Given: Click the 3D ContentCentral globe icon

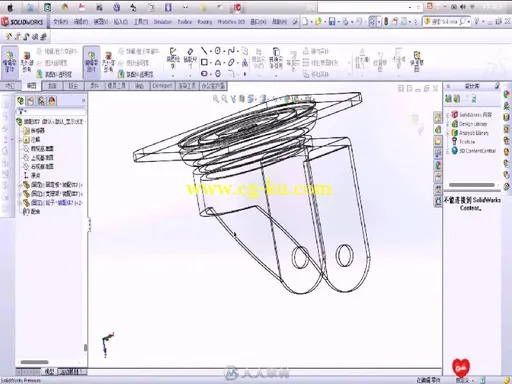Looking at the screenshot, I should coord(454,151).
